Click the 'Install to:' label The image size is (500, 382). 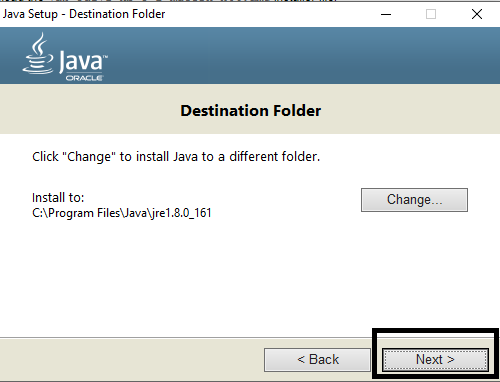[58, 198]
